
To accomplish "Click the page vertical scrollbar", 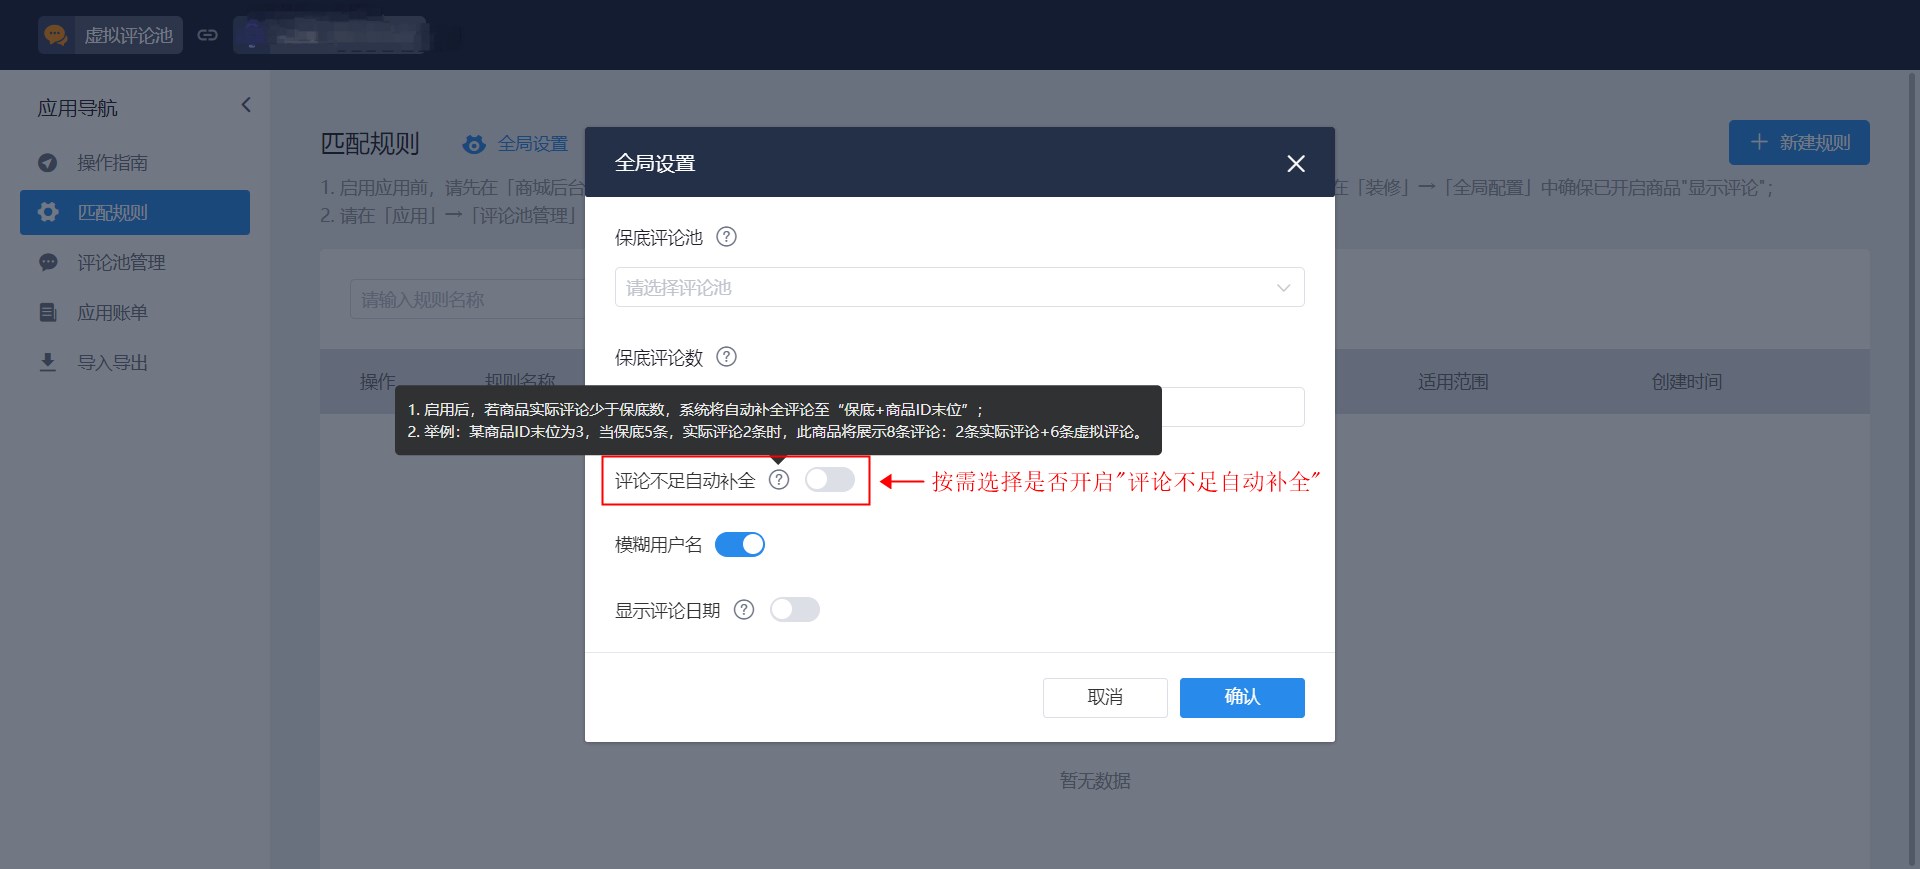I will [x=1912, y=469].
